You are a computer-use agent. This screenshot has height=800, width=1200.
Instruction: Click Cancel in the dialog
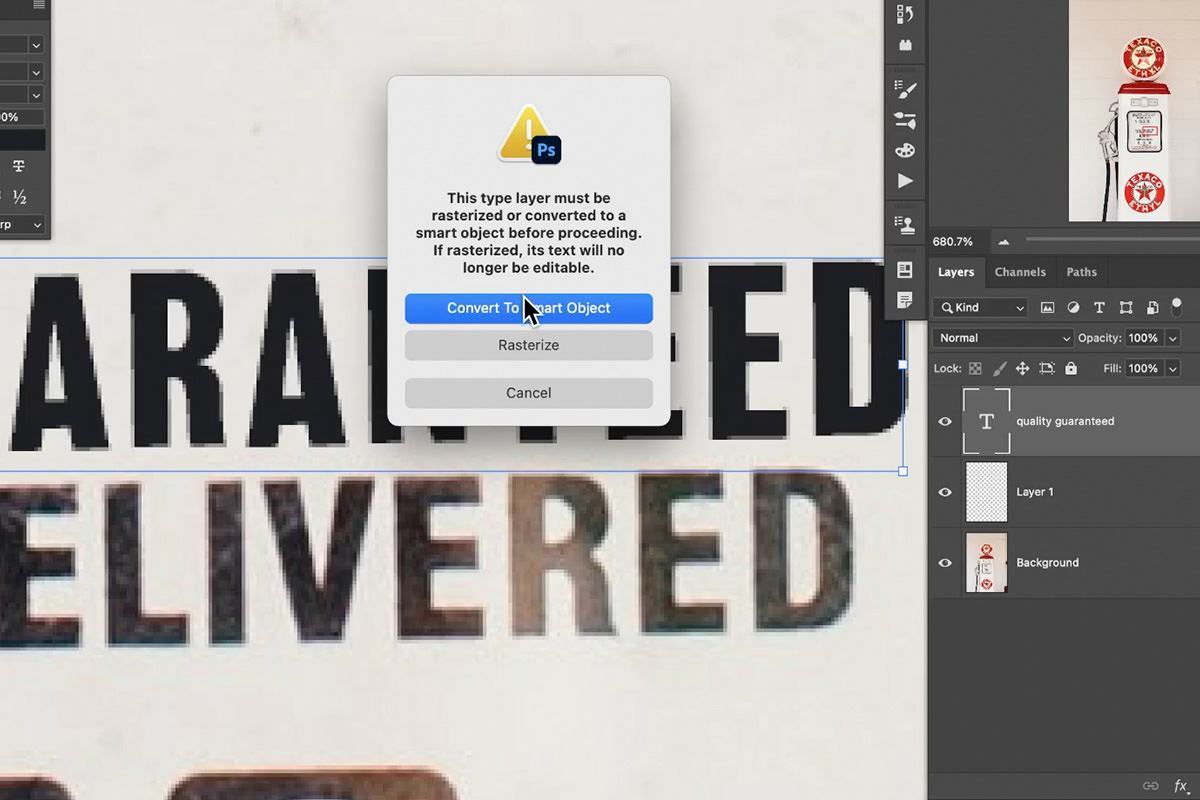point(529,393)
